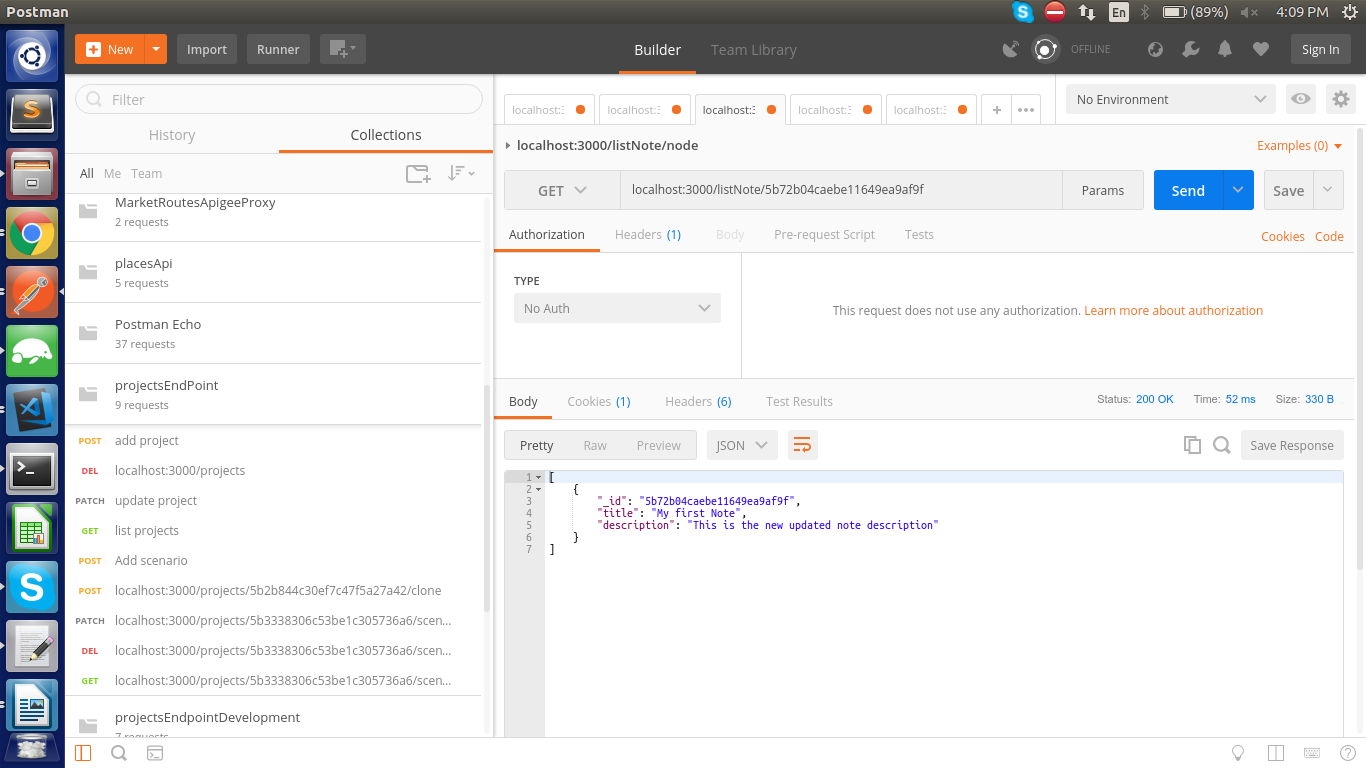Image resolution: width=1366 pixels, height=768 pixels.
Task: Toggle line wrap icon in response
Action: [x=802, y=445]
